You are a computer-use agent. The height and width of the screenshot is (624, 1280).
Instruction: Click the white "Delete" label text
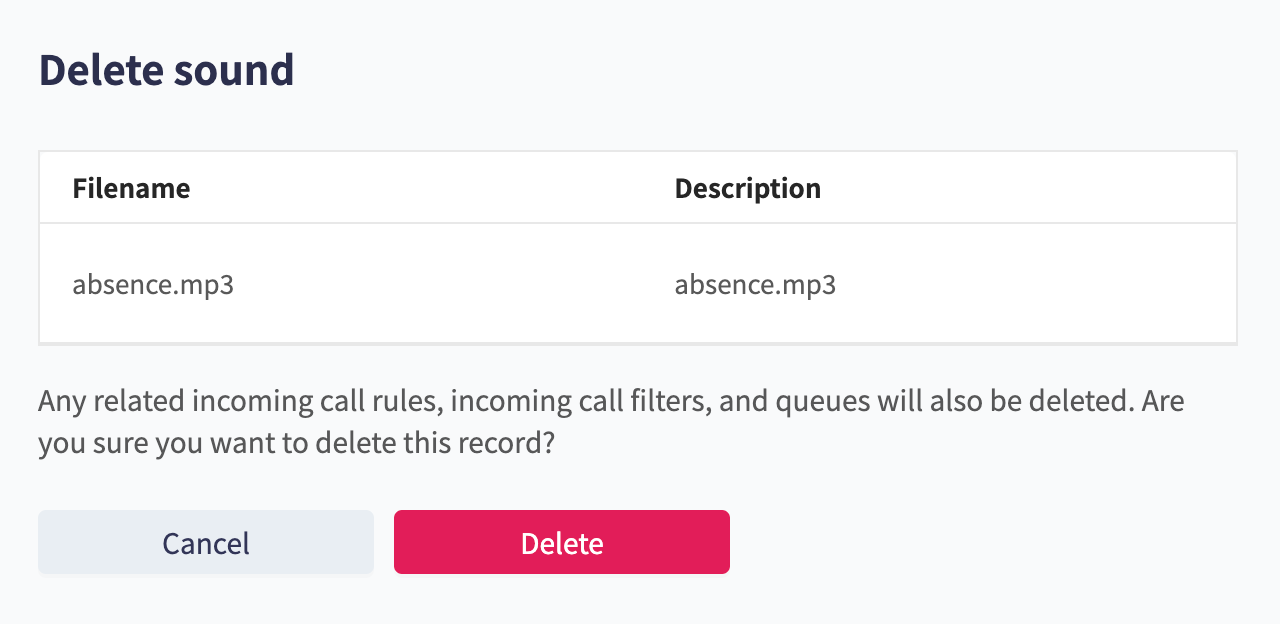coord(562,543)
